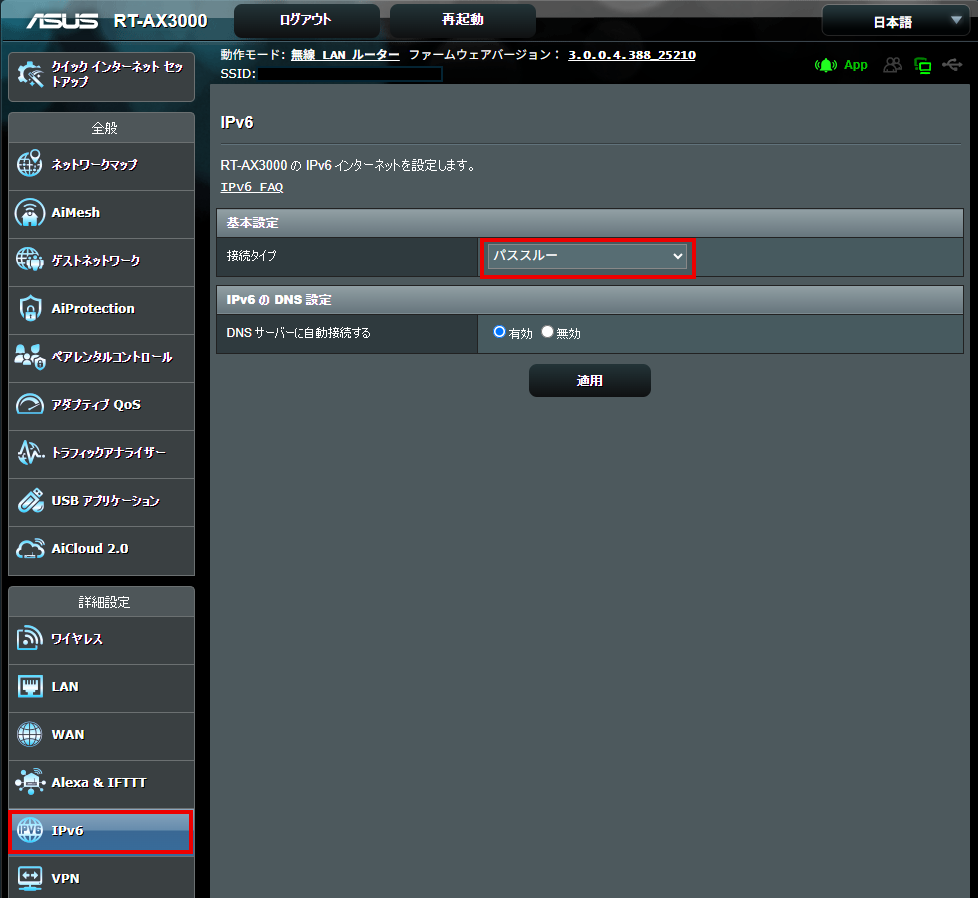Click the AiCloud 2.0 cloud icon

29,548
